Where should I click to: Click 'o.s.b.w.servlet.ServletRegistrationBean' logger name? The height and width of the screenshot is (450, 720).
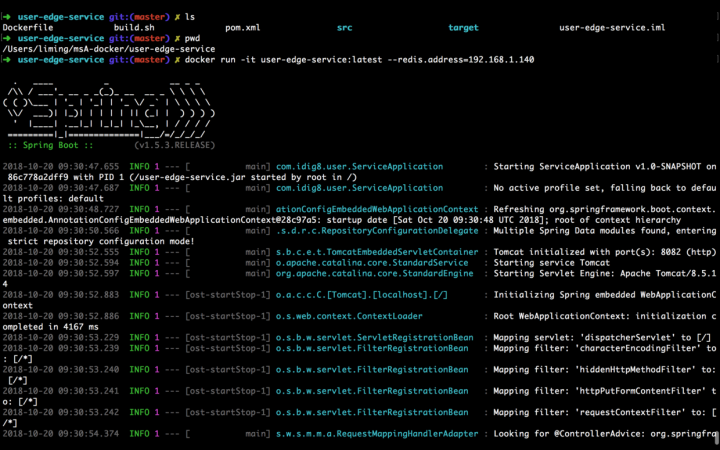[x=375, y=338]
